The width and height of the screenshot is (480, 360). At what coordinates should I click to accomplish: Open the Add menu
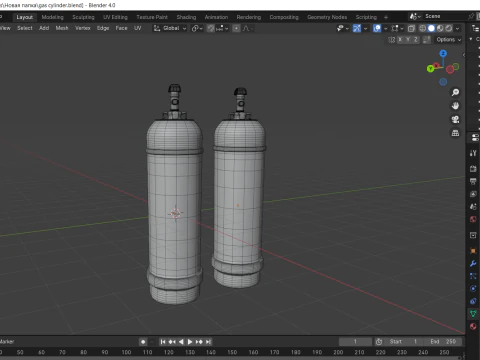click(x=44, y=28)
